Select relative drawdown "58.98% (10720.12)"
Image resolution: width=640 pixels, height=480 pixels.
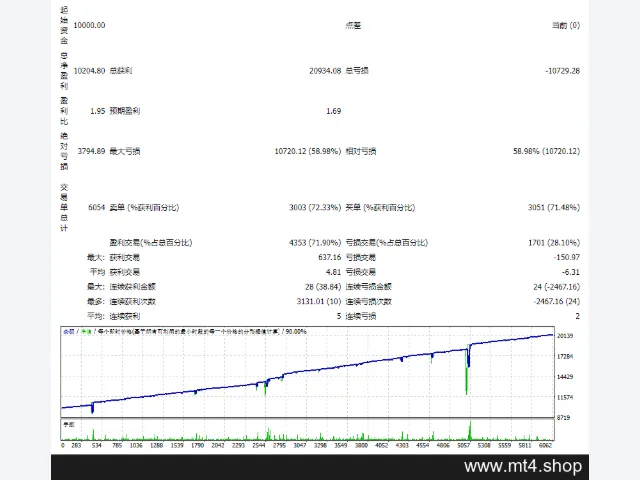click(x=547, y=151)
